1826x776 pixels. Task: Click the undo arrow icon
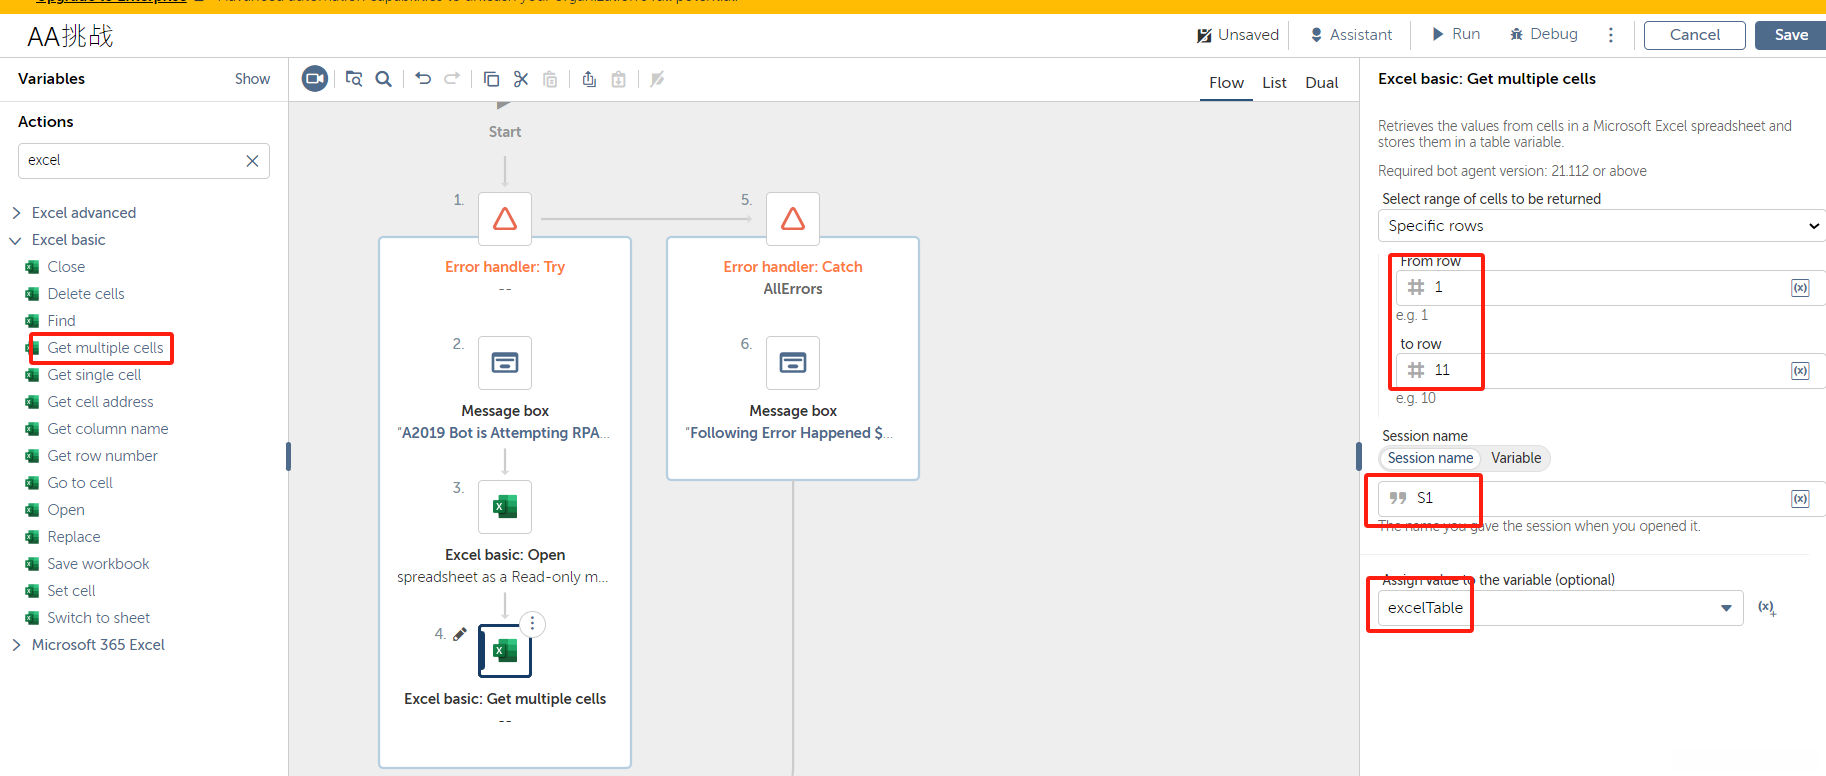[423, 79]
